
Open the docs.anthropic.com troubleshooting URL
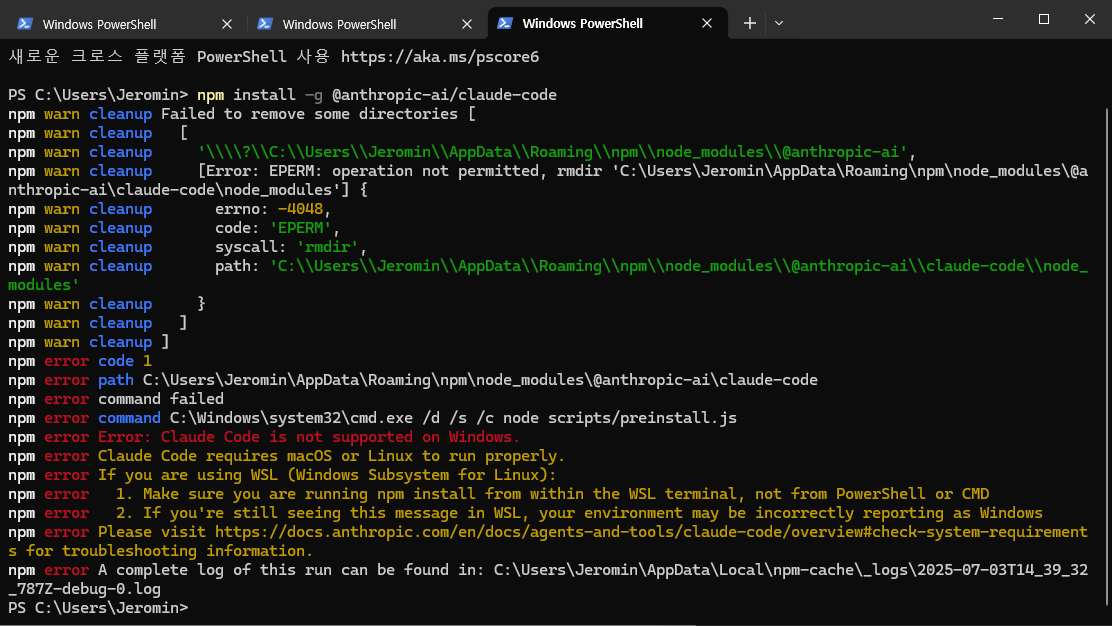[x=651, y=532]
